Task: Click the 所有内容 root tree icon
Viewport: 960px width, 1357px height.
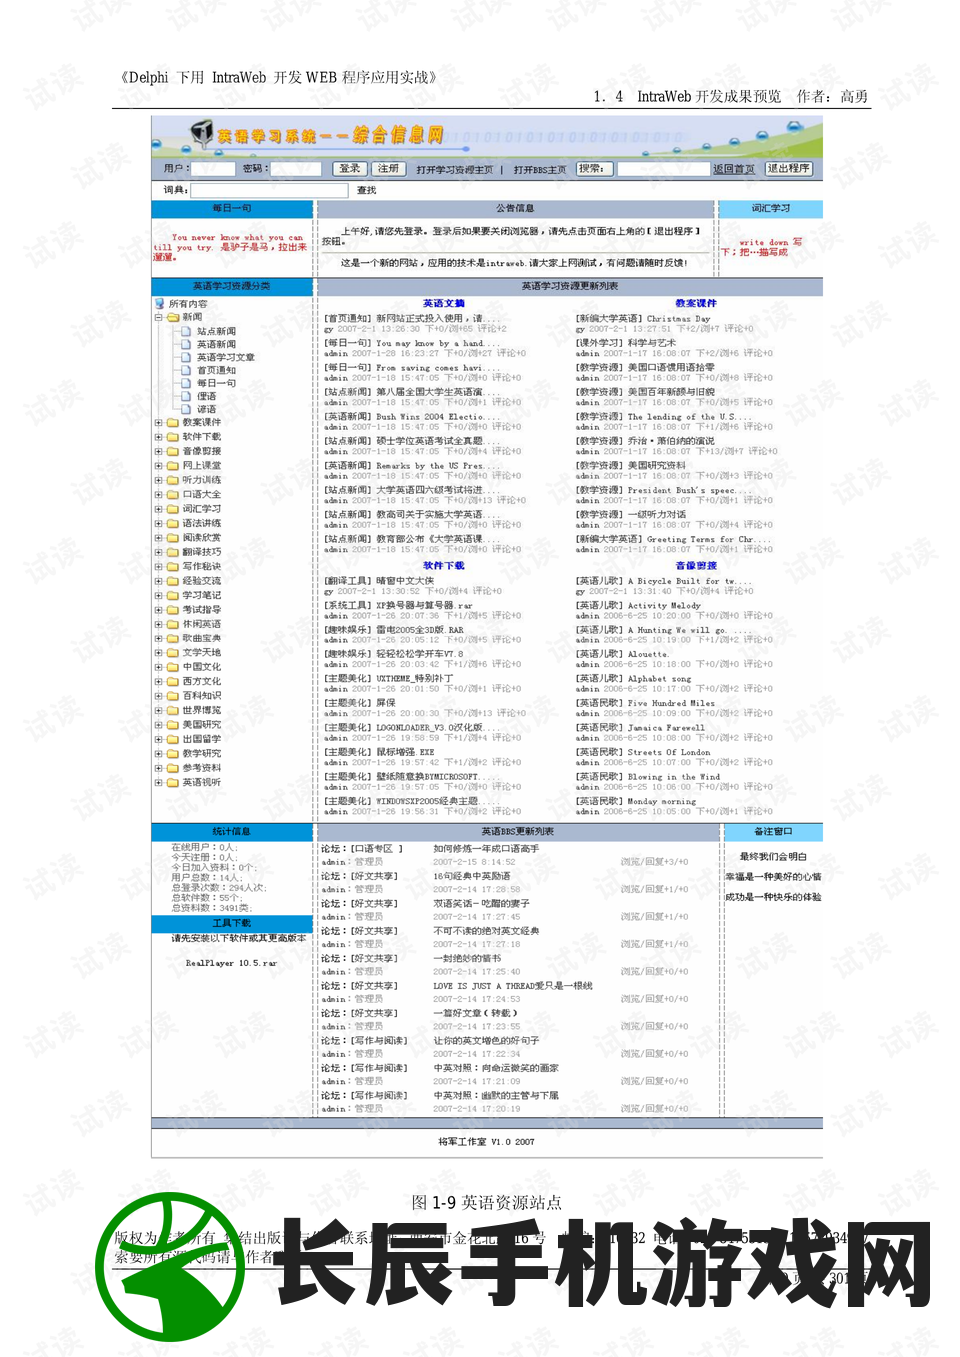Action: tap(159, 303)
